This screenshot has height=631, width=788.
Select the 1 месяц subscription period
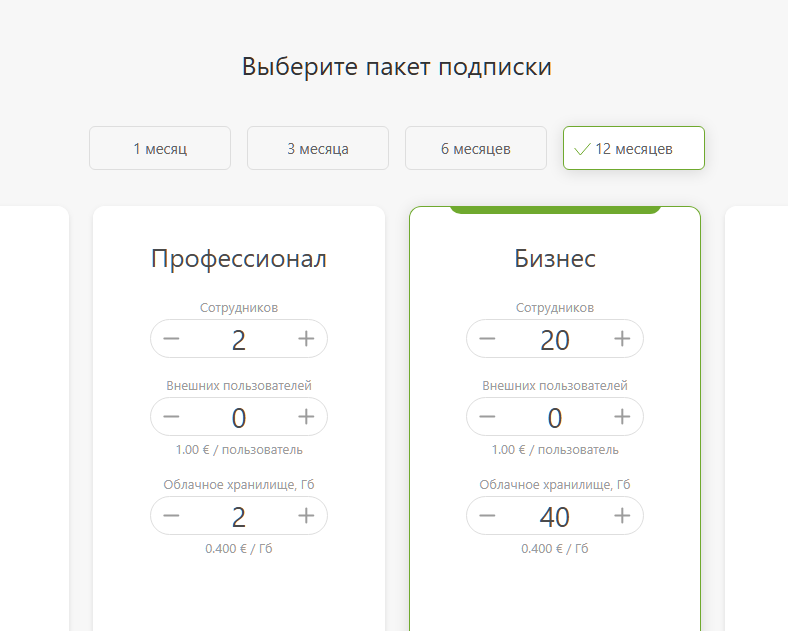[x=160, y=148]
